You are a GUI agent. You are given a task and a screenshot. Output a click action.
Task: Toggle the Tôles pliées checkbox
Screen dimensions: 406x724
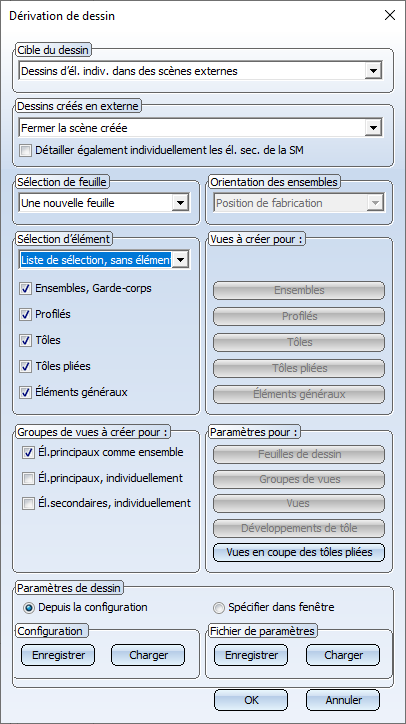[25, 367]
